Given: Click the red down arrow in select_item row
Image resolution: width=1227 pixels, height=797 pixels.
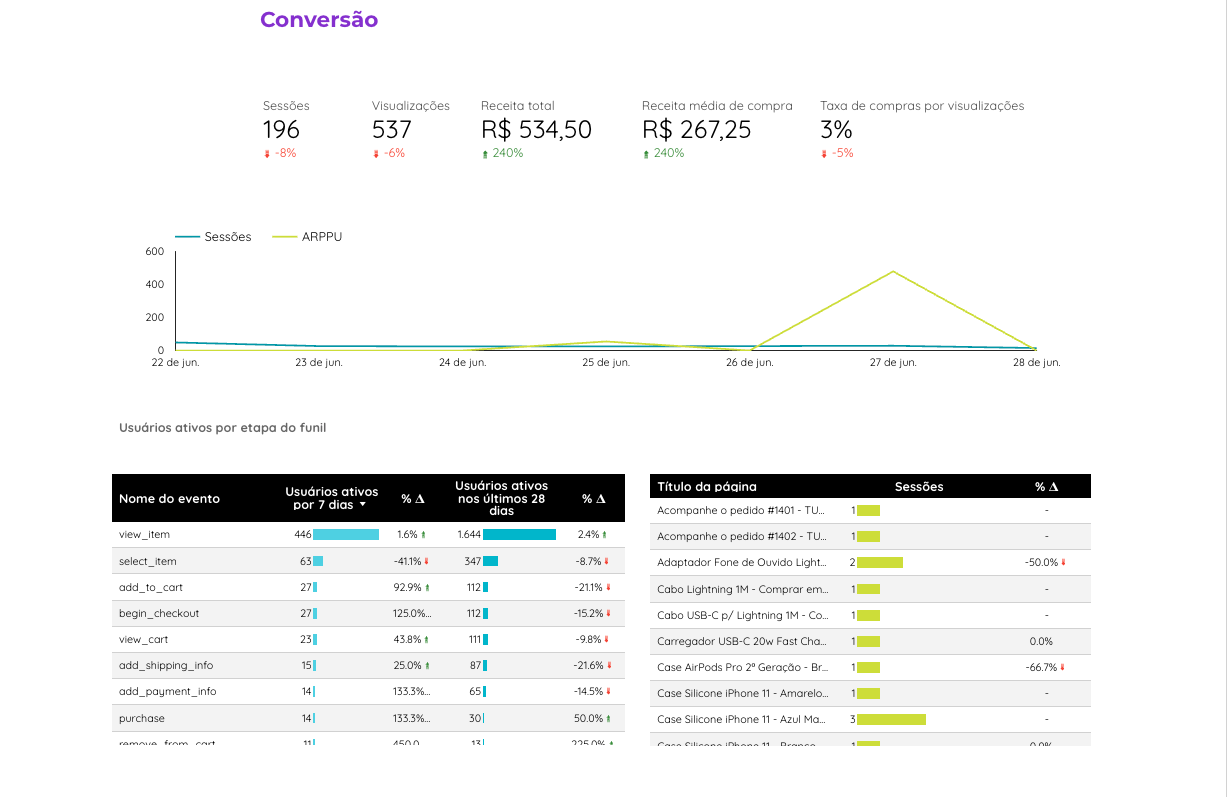Looking at the screenshot, I should [427, 561].
